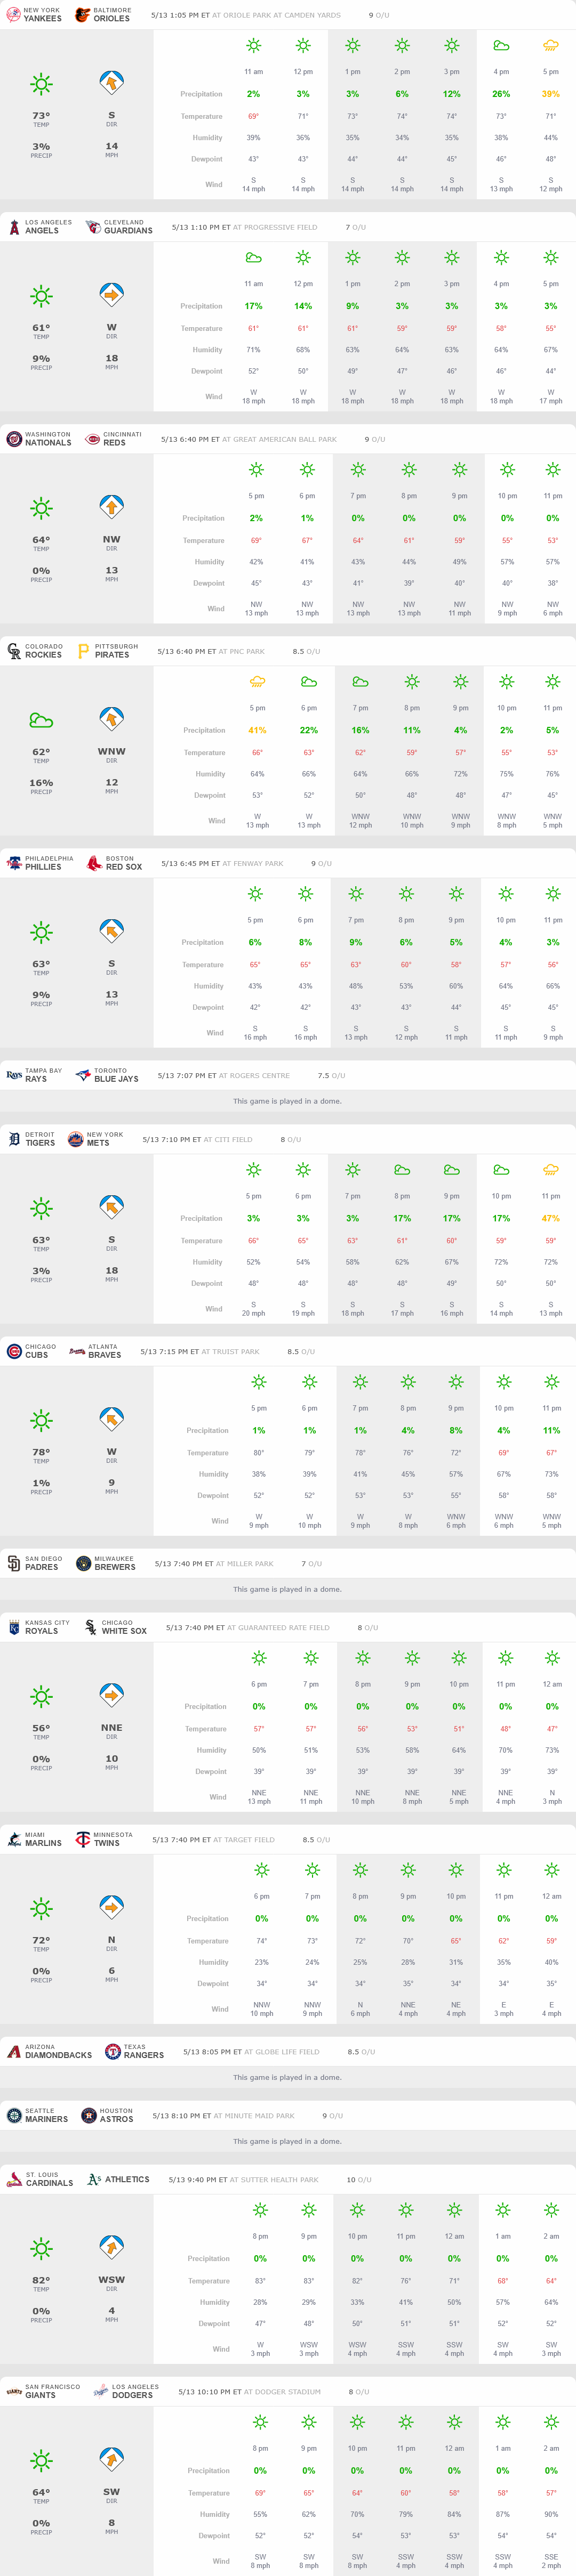Click the Chicago White Sox logo
The width and height of the screenshot is (576, 2576).
91,1627
